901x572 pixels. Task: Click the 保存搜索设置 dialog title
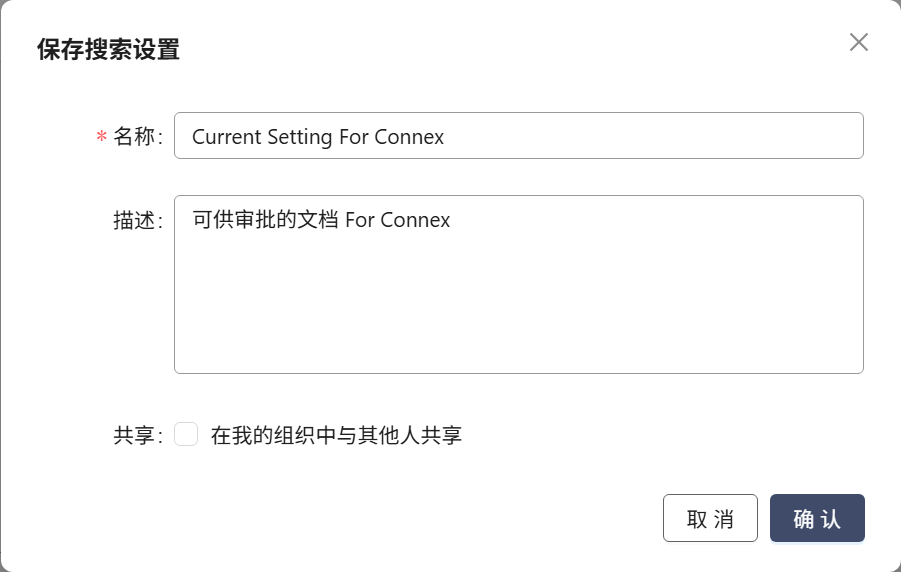pyautogui.click(x=108, y=49)
